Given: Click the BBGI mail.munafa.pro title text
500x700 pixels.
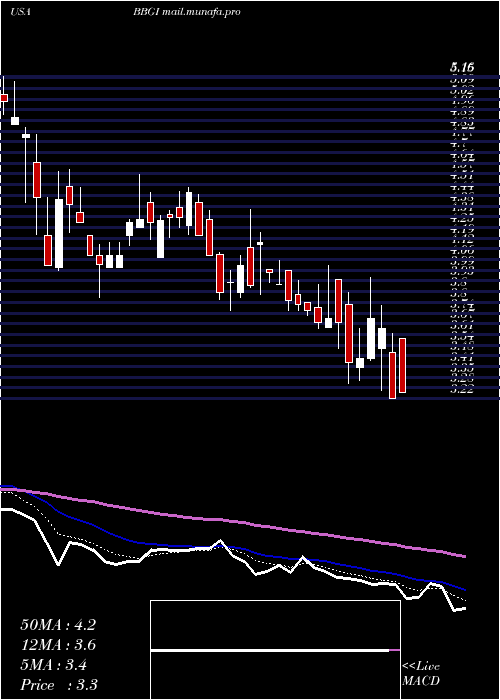Looking at the screenshot, I should coord(187,12).
